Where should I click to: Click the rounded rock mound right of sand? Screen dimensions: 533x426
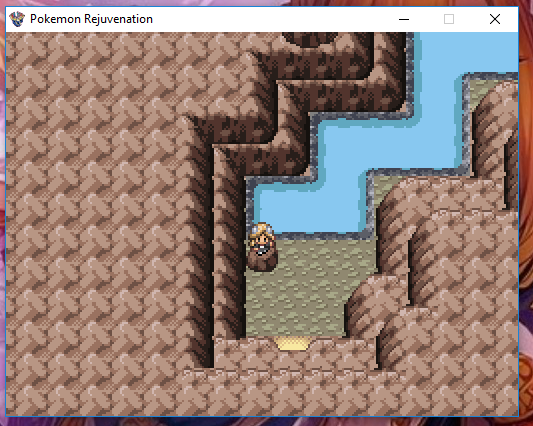pos(376,306)
